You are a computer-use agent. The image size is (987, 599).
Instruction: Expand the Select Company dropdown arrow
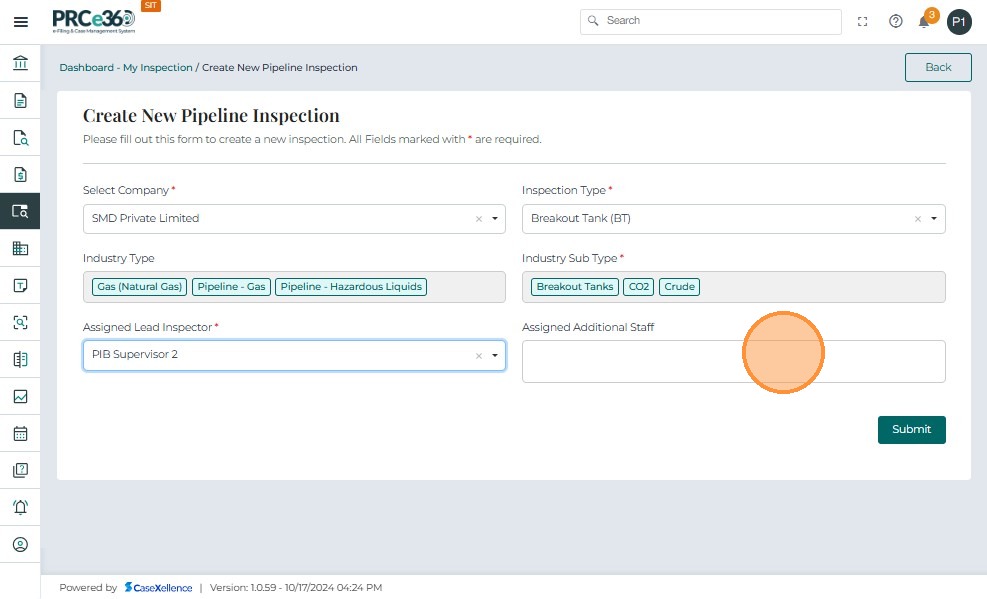click(x=494, y=219)
